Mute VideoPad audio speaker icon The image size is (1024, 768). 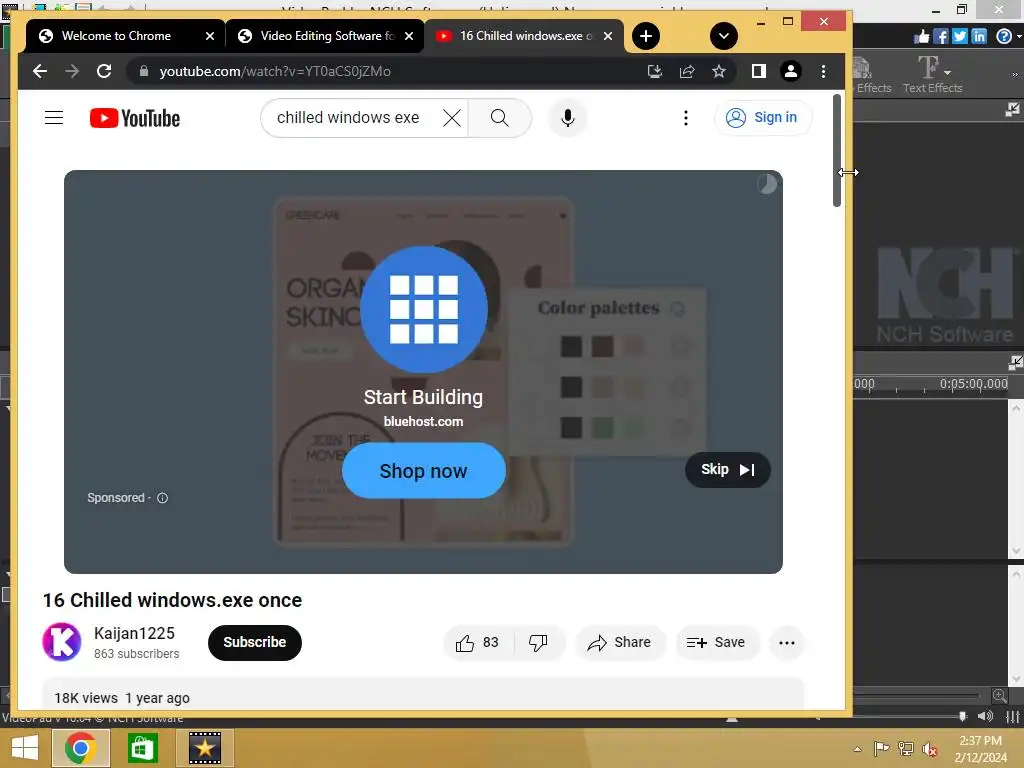(985, 716)
